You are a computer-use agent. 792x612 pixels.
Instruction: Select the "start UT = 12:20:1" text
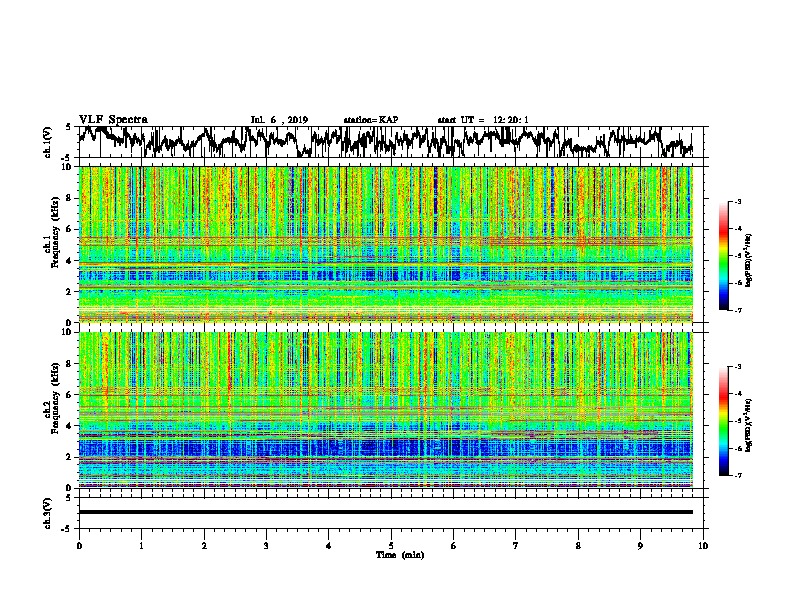coord(483,120)
